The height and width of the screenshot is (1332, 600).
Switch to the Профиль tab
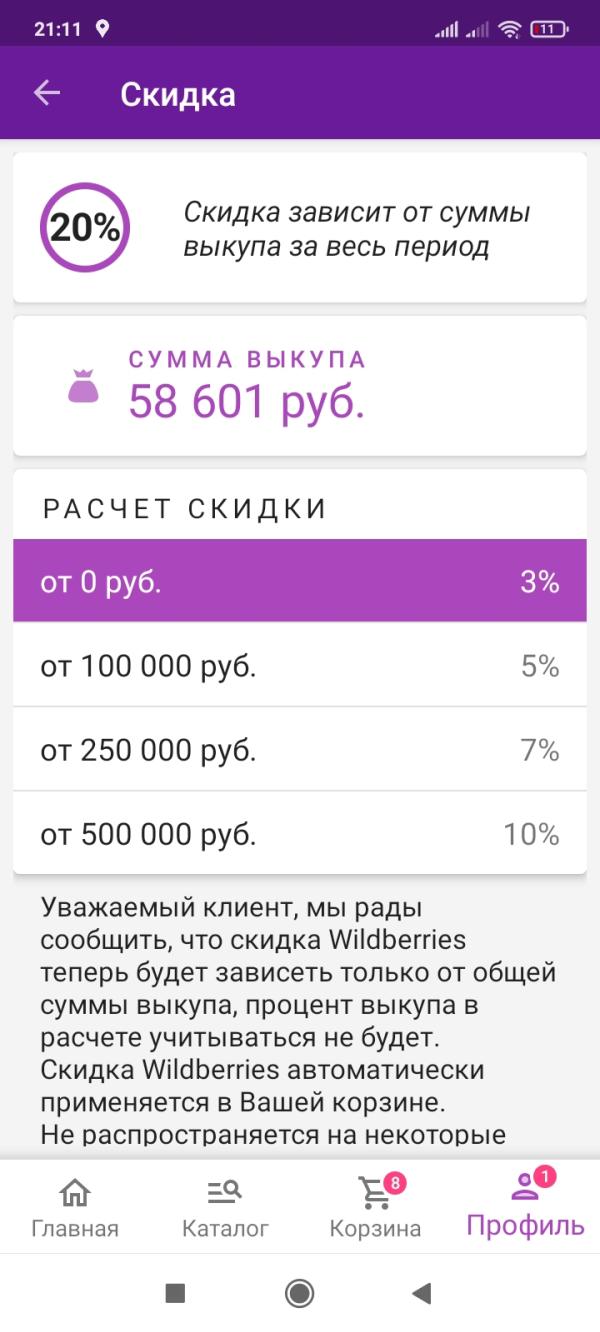(x=522, y=1205)
